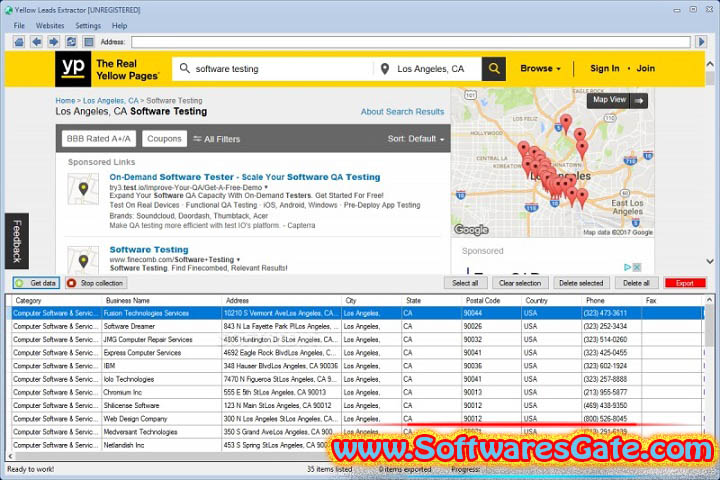Click the browser pane scroll down arrow

(710, 261)
